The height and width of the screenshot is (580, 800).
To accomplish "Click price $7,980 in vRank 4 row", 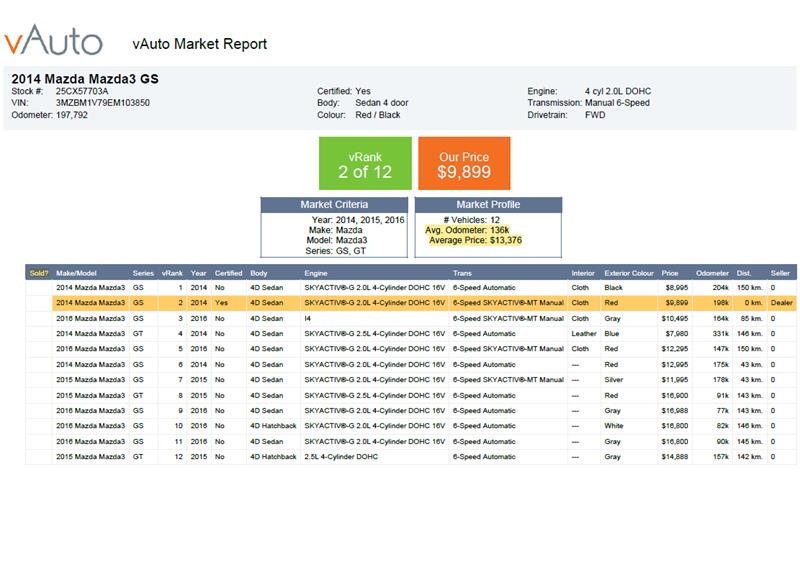I will pos(677,334).
